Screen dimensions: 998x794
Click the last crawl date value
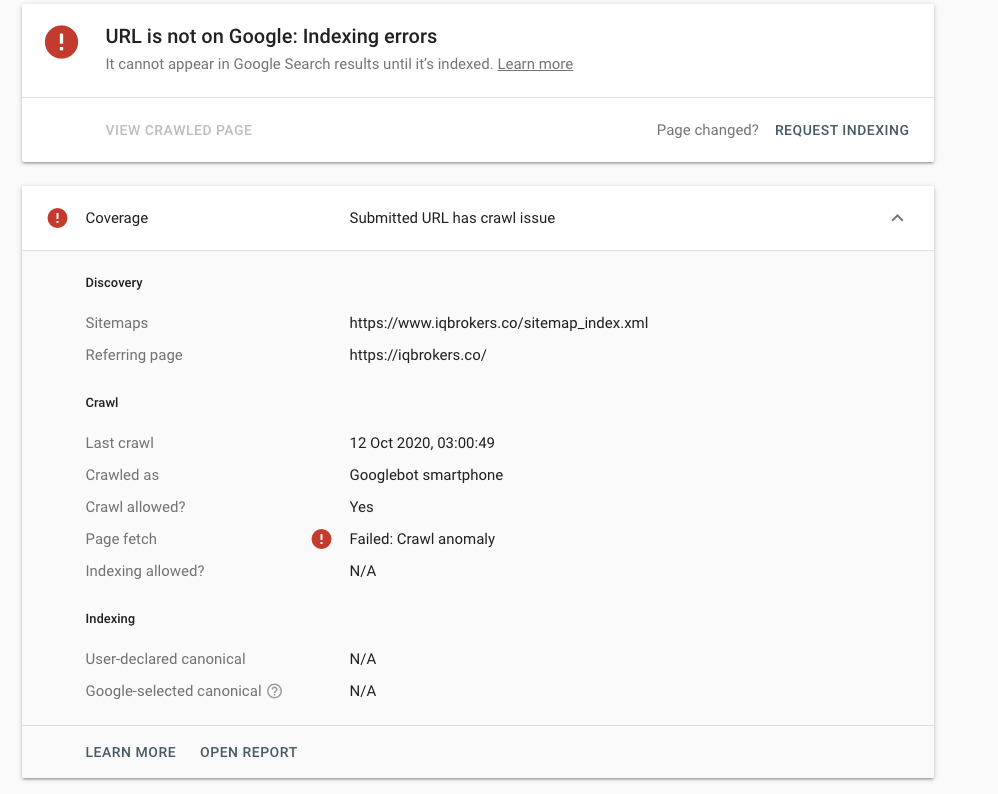point(422,443)
